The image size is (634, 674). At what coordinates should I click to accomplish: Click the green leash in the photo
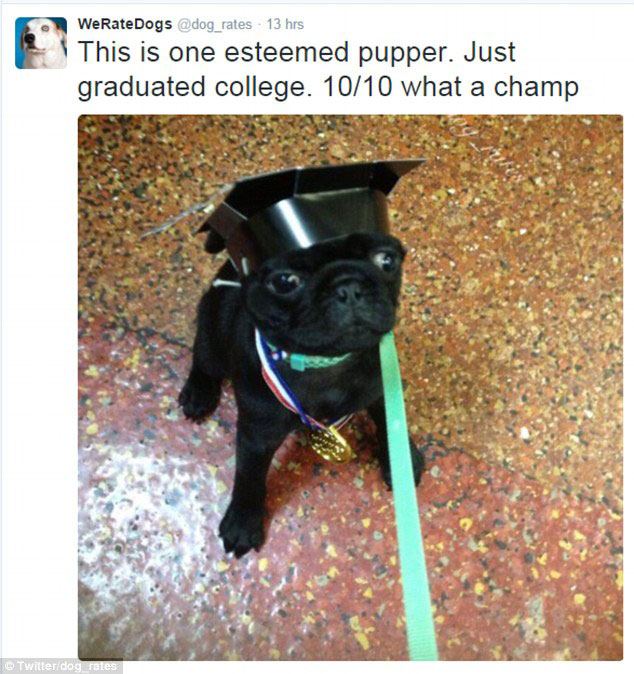[404, 494]
